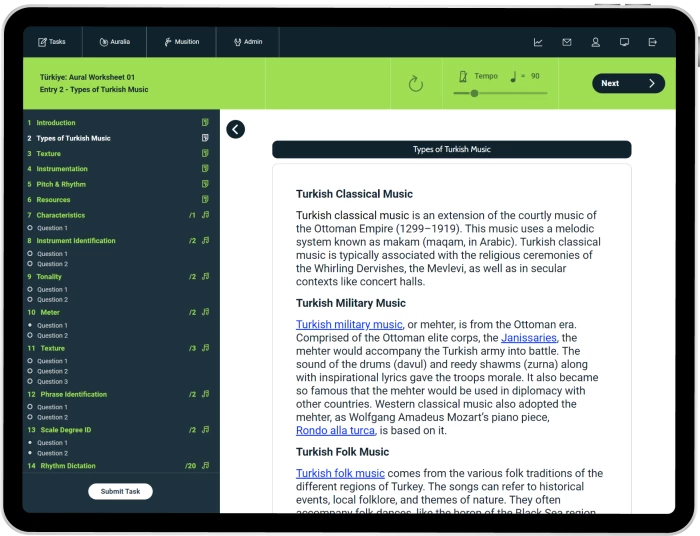
Task: Click the Tempo slider handle
Action: coord(474,93)
